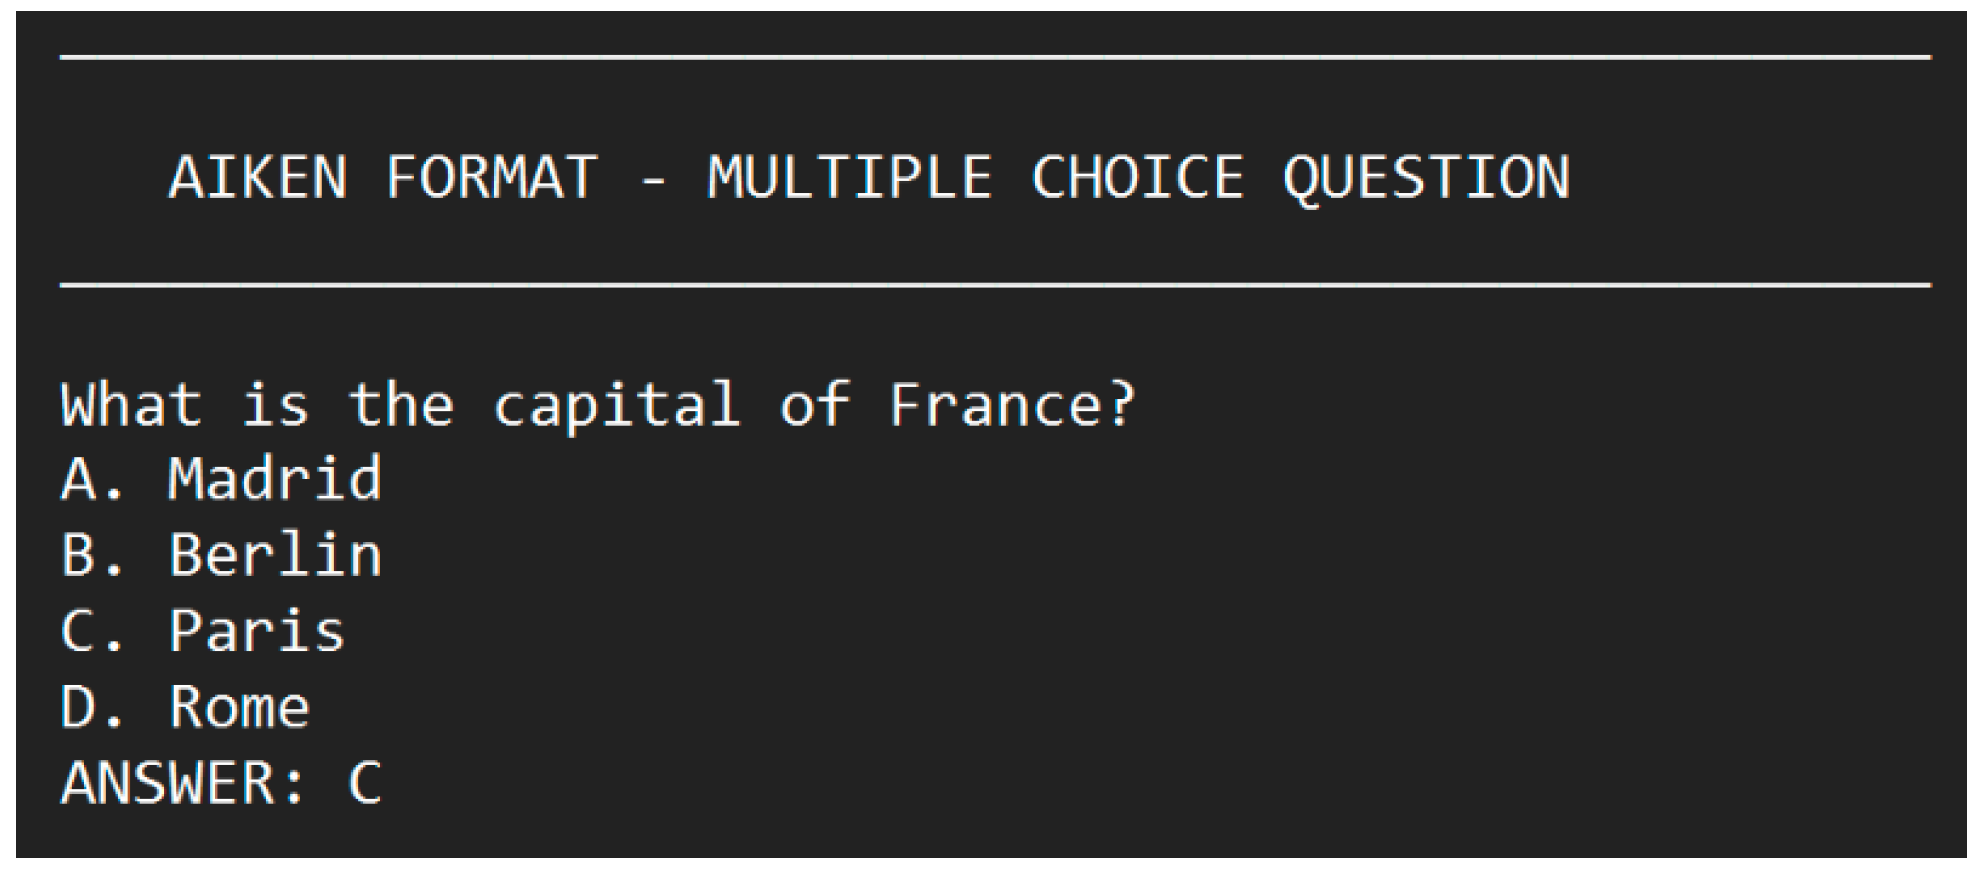This screenshot has height=873, width=1982.
Task: Click the word capital in the question
Action: coord(616,405)
